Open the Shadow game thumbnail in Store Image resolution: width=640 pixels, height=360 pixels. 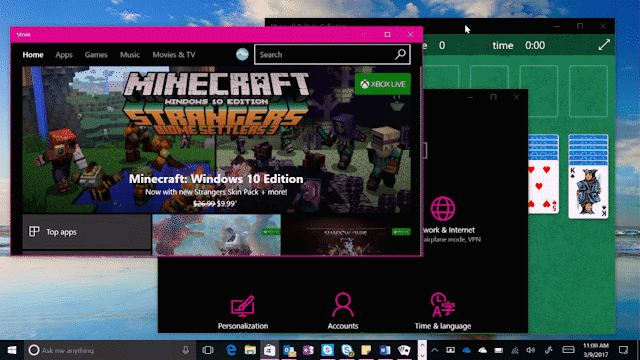(346, 236)
